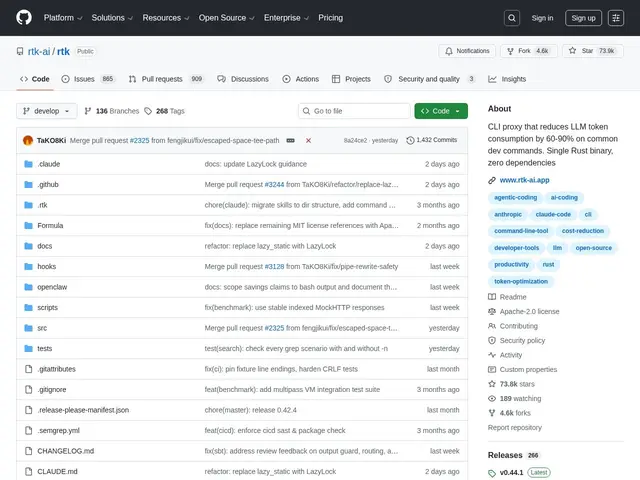Click the claude-code topic tag
The height and width of the screenshot is (480, 640).
coord(553,214)
